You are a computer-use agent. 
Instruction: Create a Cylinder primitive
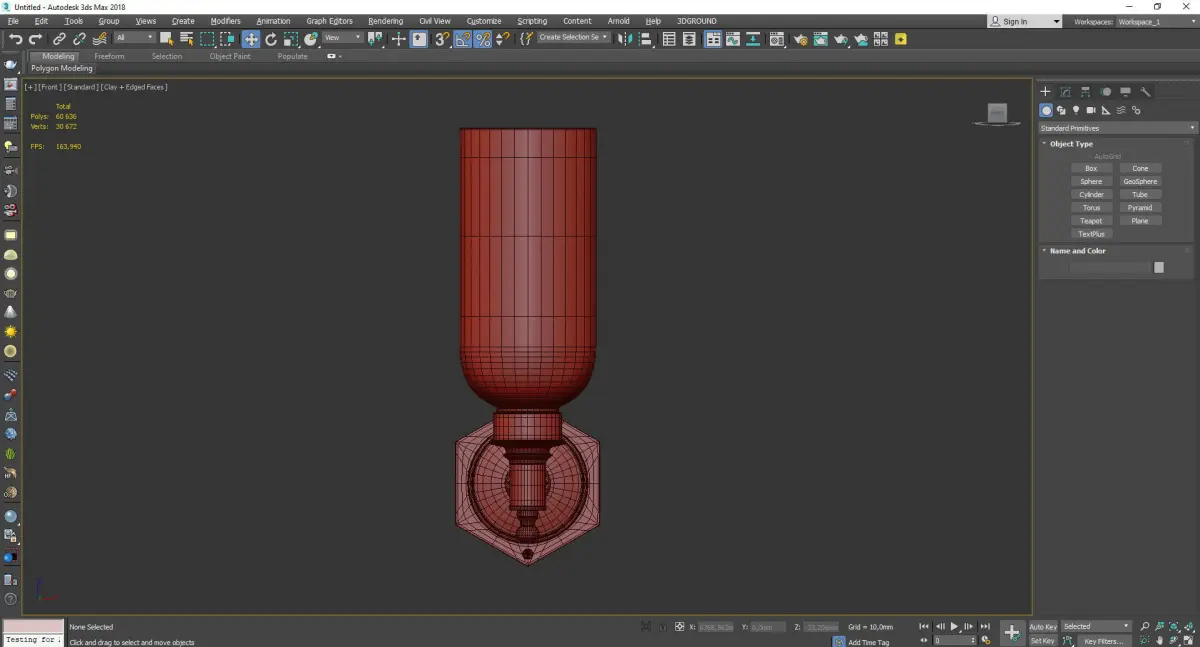coord(1091,194)
